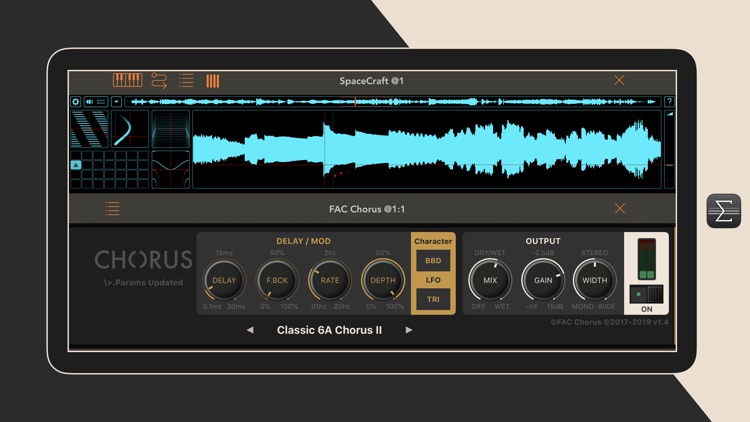750x422 pixels.
Task: Toggle the TRI LFO shape button
Action: tap(433, 300)
